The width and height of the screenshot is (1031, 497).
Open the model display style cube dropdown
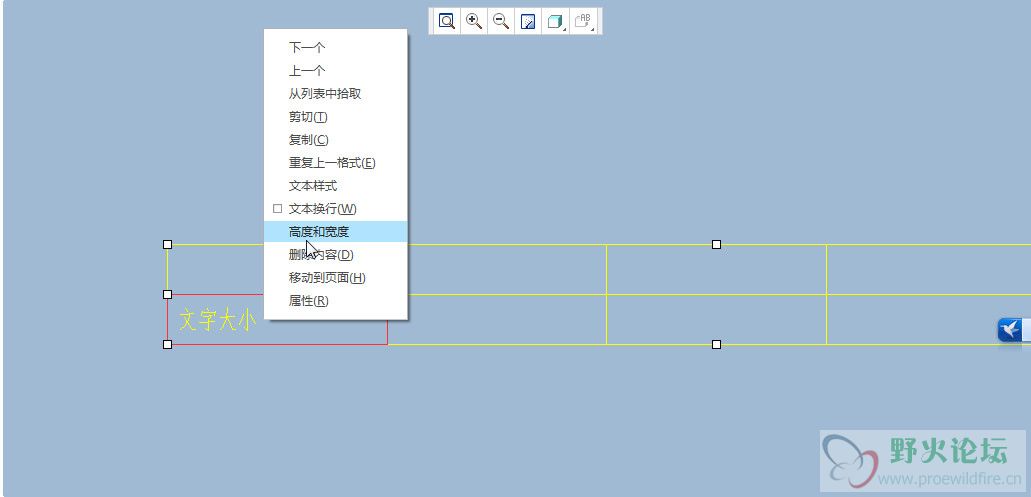coord(556,21)
